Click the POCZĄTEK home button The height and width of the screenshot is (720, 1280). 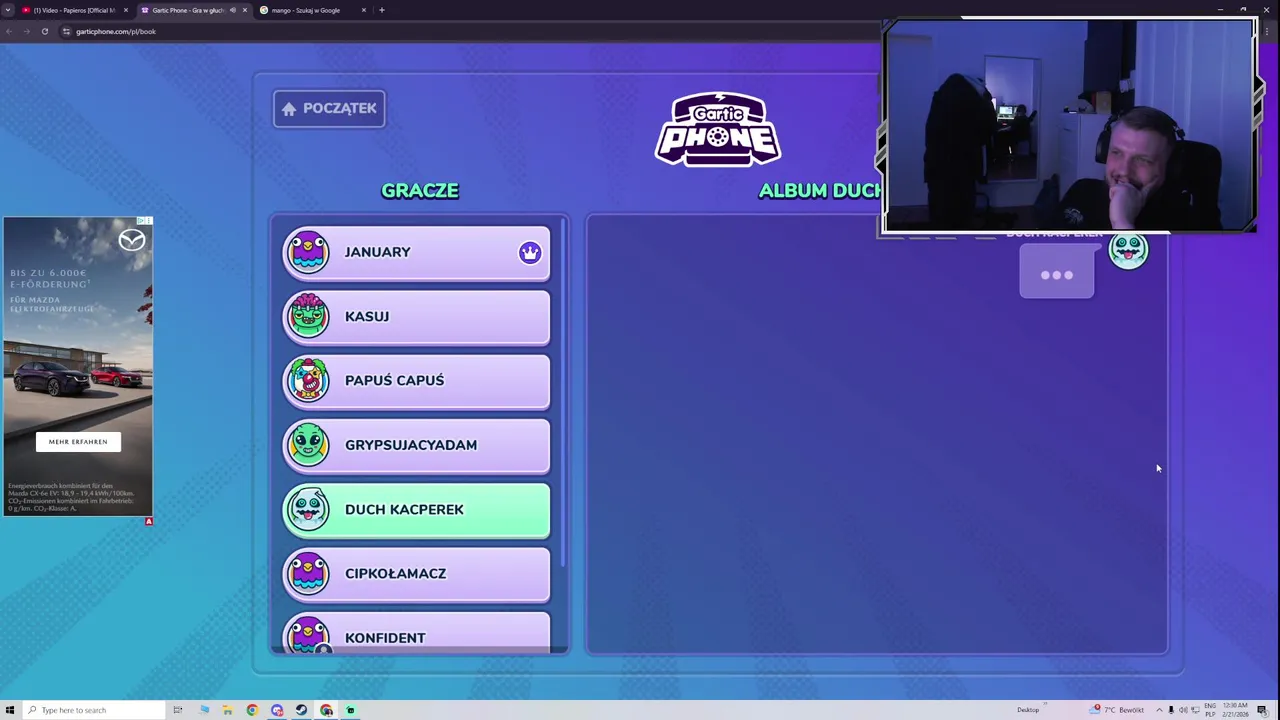(329, 108)
